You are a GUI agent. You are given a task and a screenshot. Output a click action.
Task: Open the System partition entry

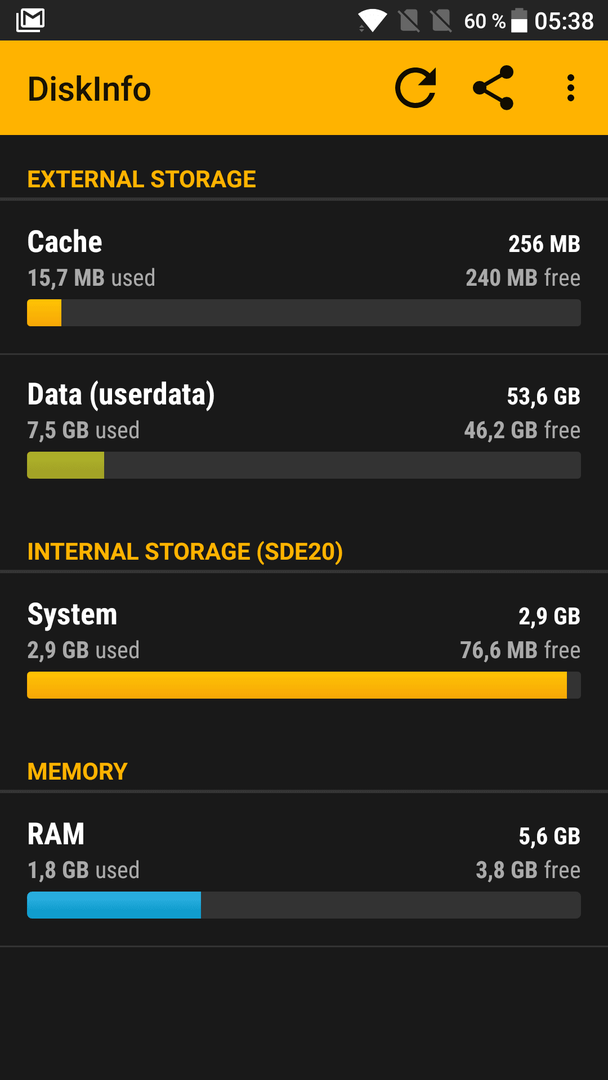click(304, 650)
